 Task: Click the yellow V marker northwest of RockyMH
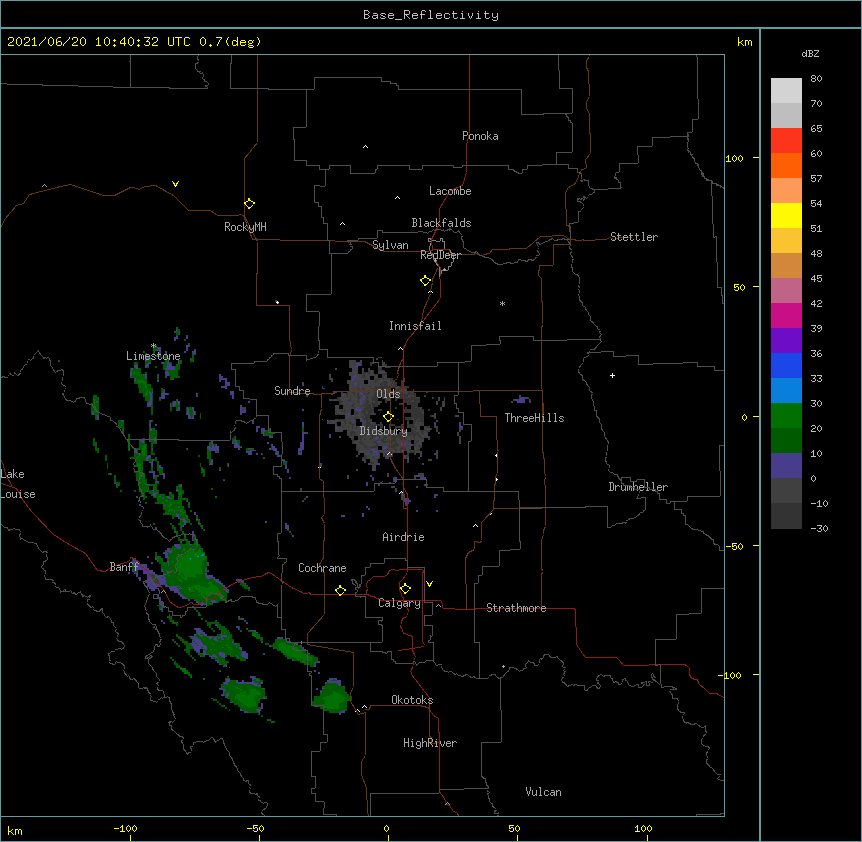(175, 184)
